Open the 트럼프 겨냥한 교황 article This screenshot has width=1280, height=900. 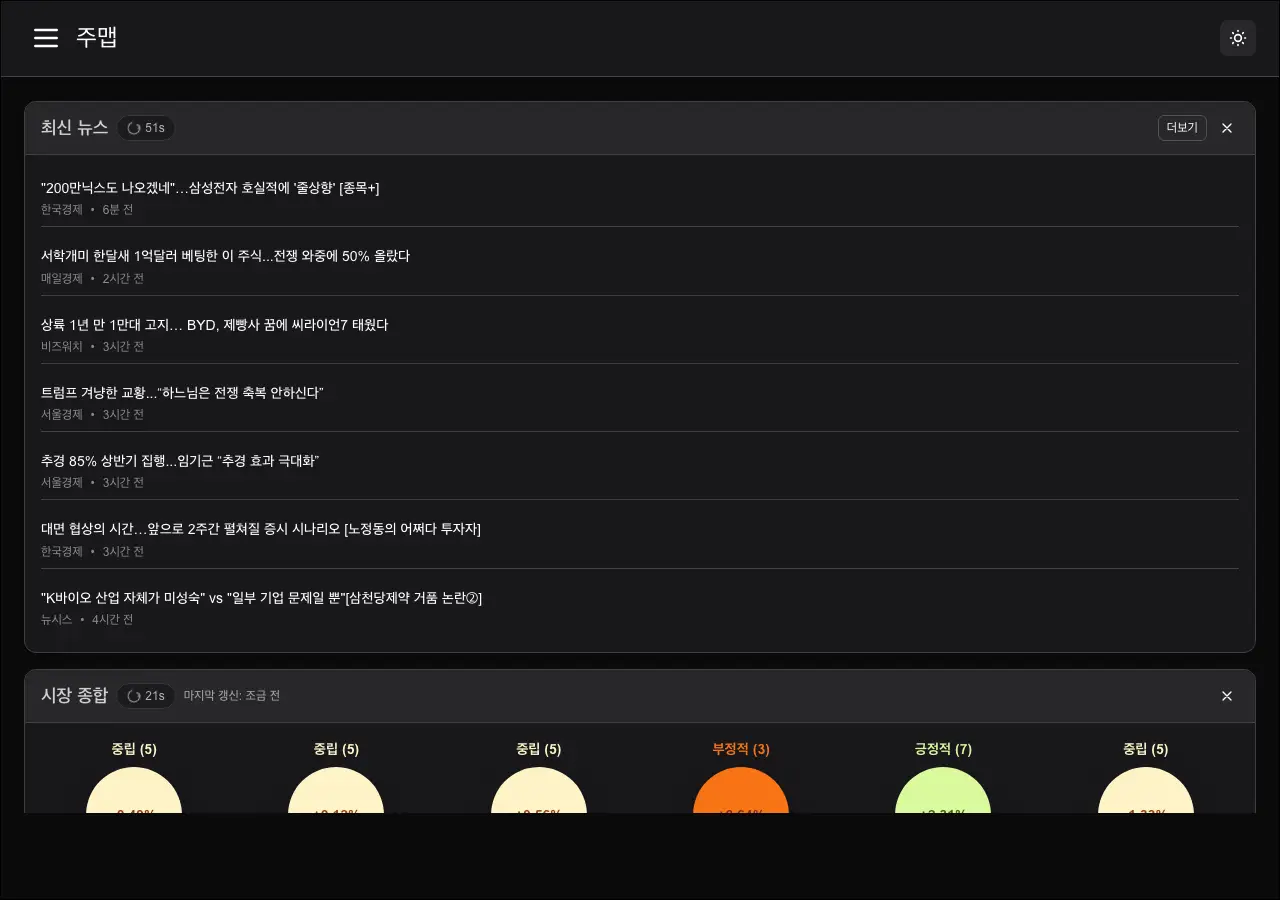(182, 393)
